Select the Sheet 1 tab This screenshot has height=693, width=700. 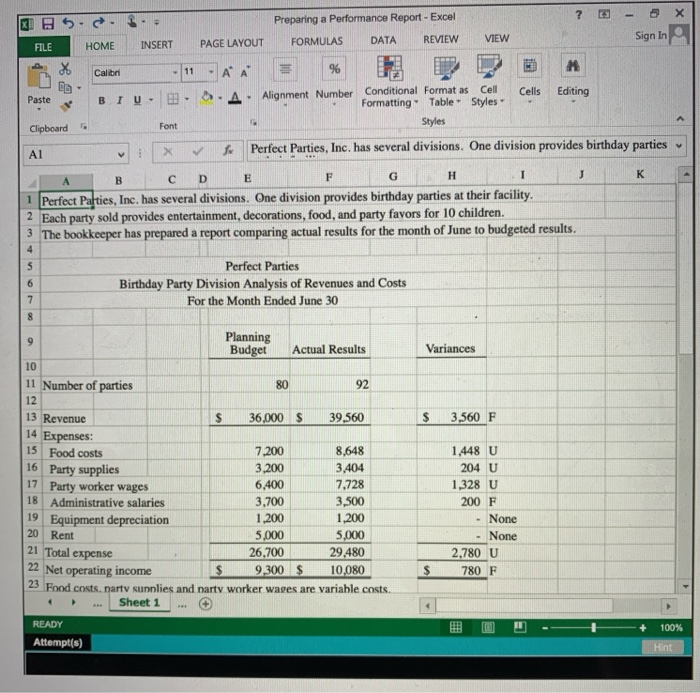[139, 602]
